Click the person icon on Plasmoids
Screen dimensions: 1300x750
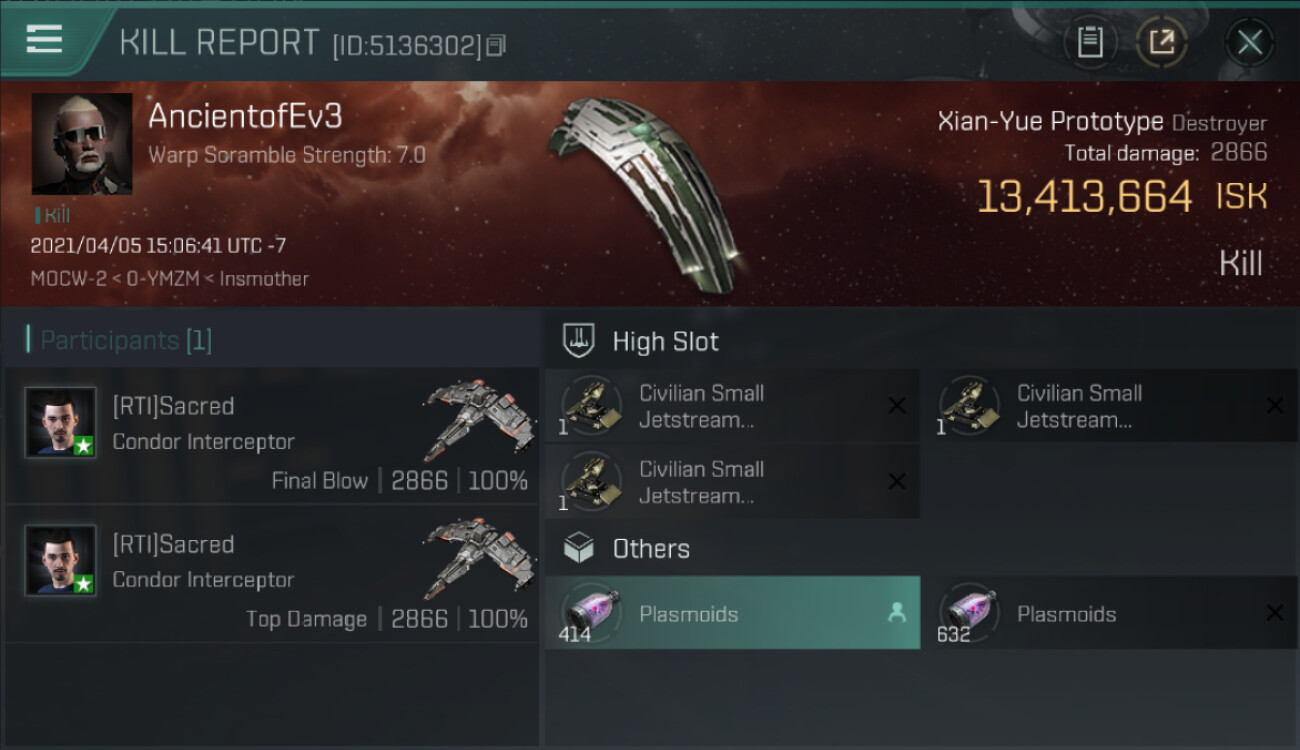pyautogui.click(x=896, y=613)
